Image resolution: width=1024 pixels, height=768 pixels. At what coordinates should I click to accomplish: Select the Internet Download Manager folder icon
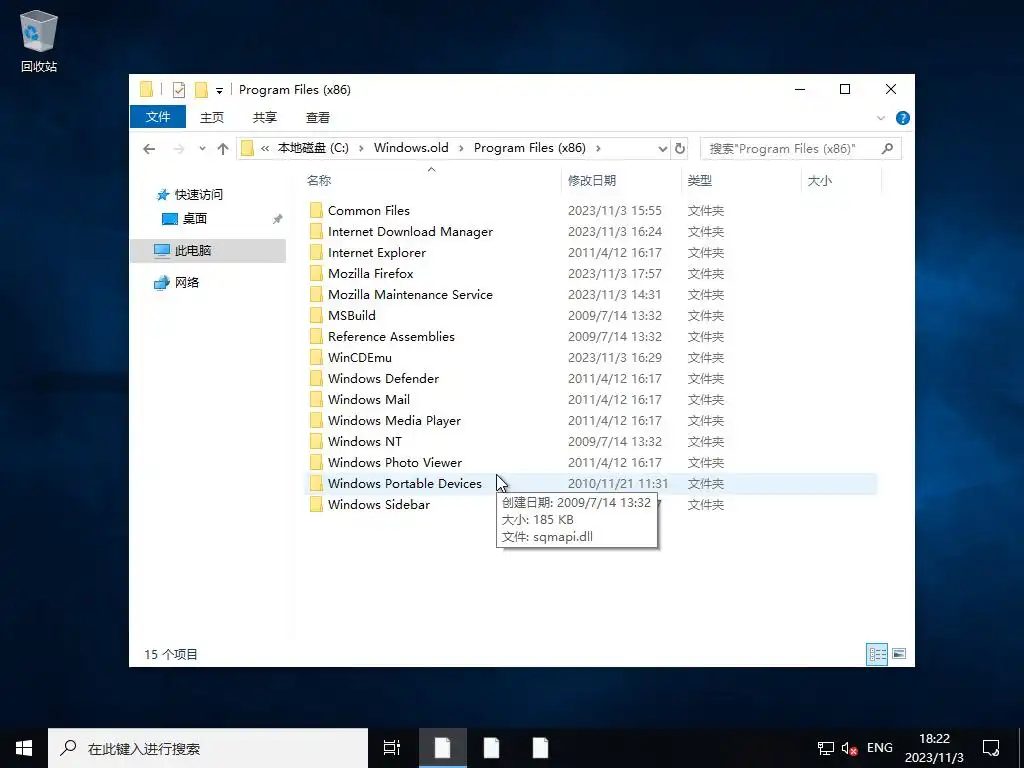316,231
